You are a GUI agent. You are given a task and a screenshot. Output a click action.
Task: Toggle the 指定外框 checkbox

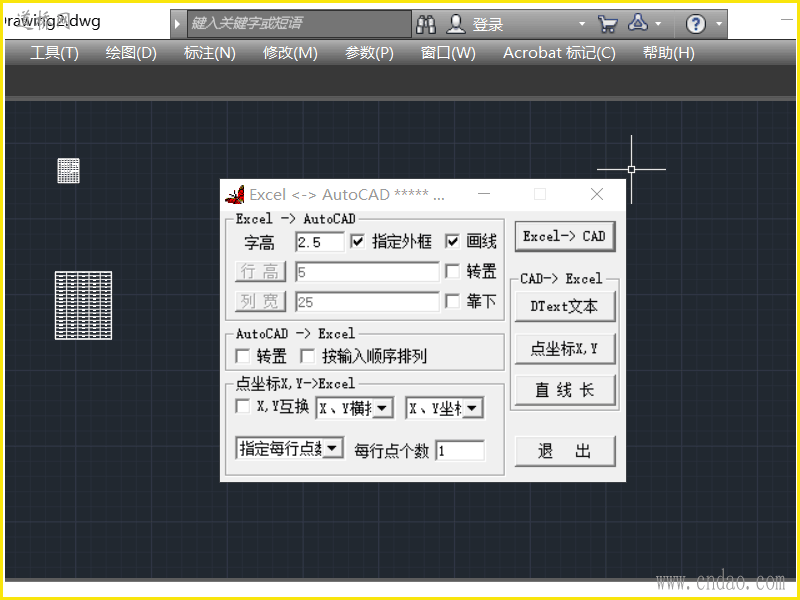tap(358, 241)
